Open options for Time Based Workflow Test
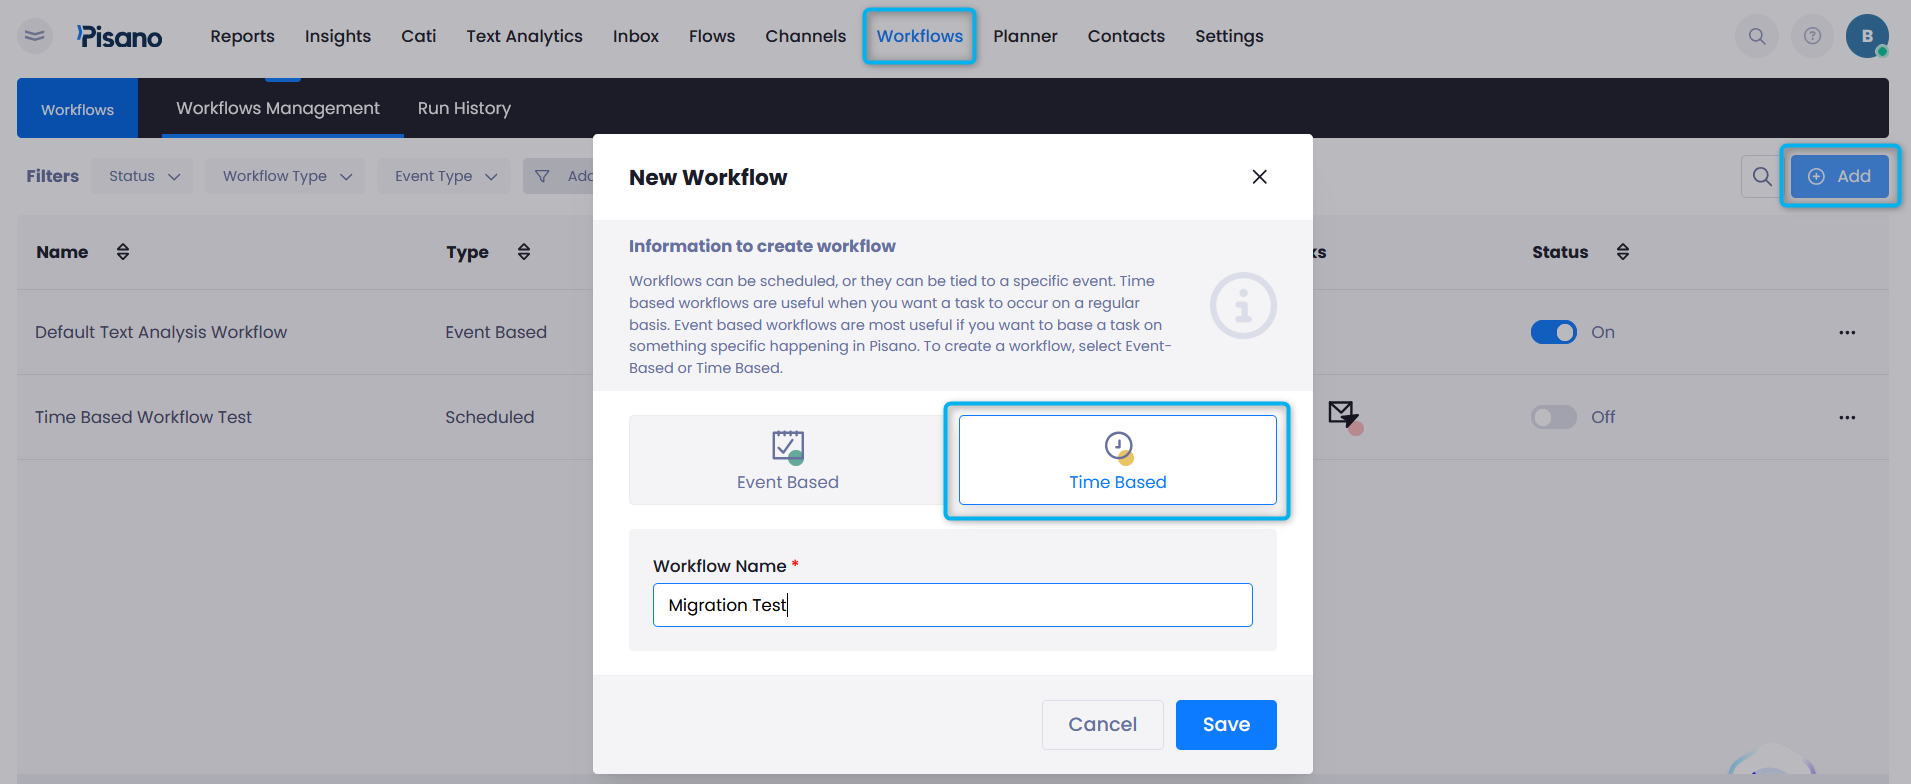The height and width of the screenshot is (784, 1911). coord(1846,418)
